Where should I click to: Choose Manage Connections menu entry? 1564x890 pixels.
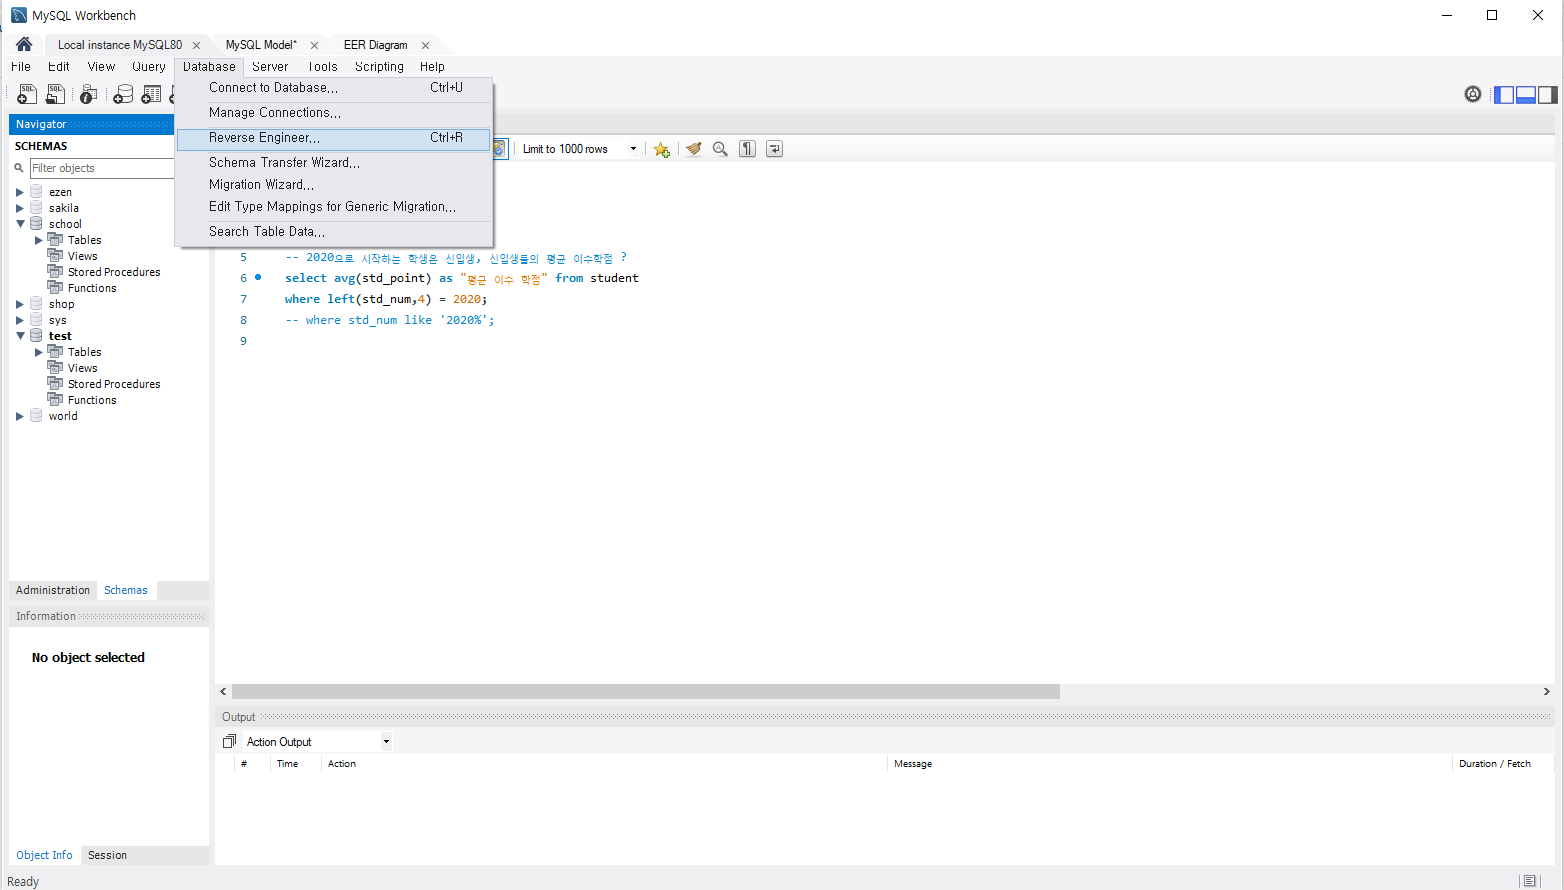tap(334, 113)
